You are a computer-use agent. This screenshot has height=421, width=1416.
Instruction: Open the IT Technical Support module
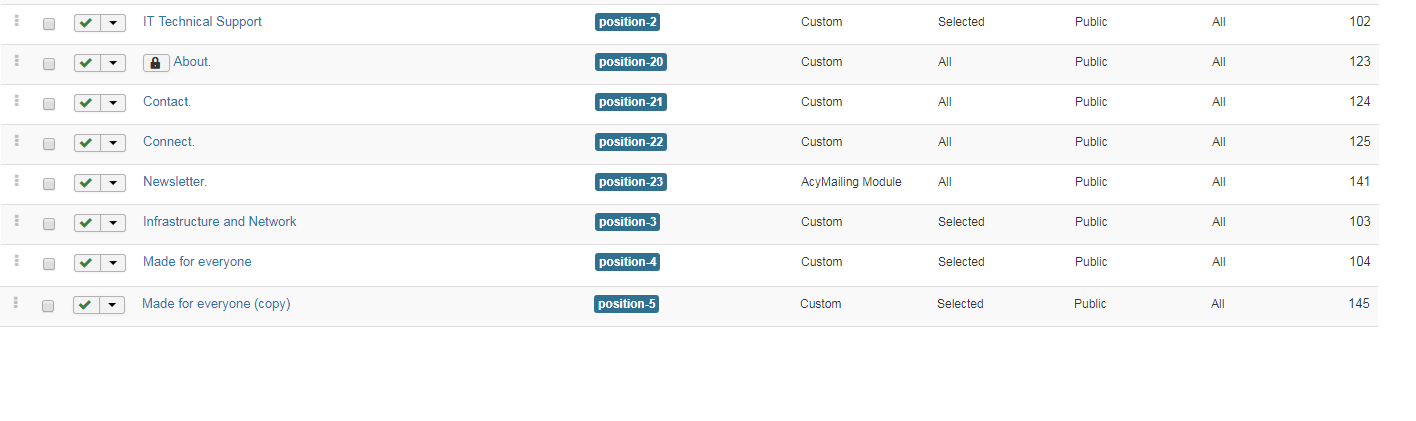[202, 22]
